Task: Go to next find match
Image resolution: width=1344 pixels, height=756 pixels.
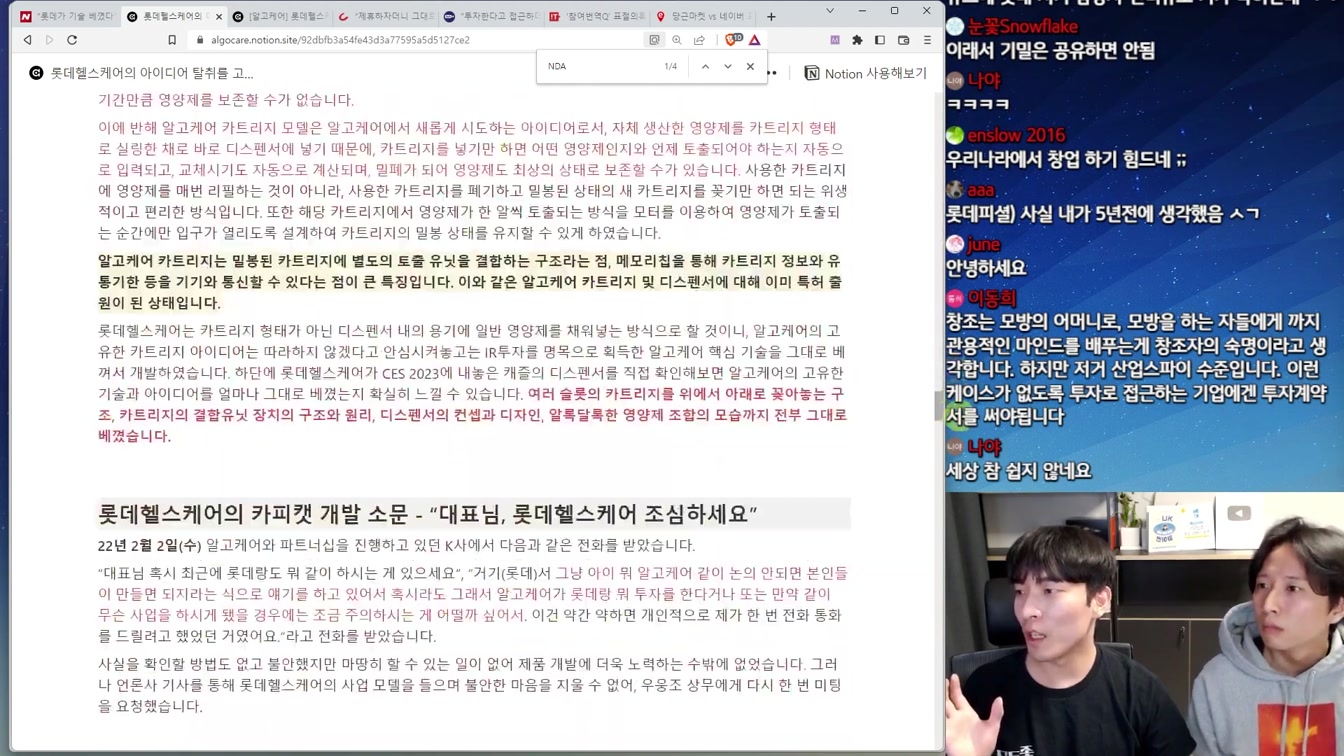Action: (728, 66)
